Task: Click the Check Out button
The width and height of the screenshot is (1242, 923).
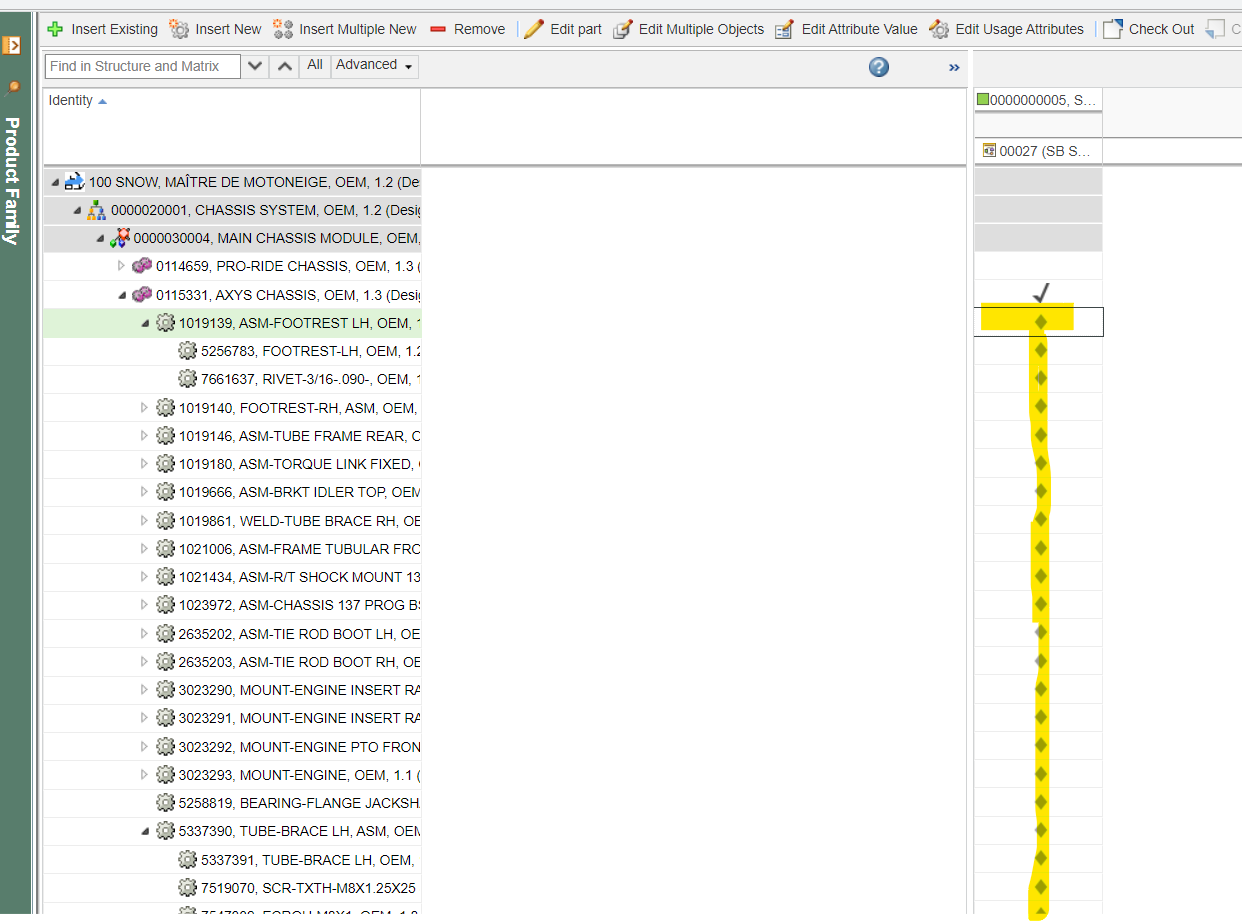Action: pyautogui.click(x=1148, y=29)
